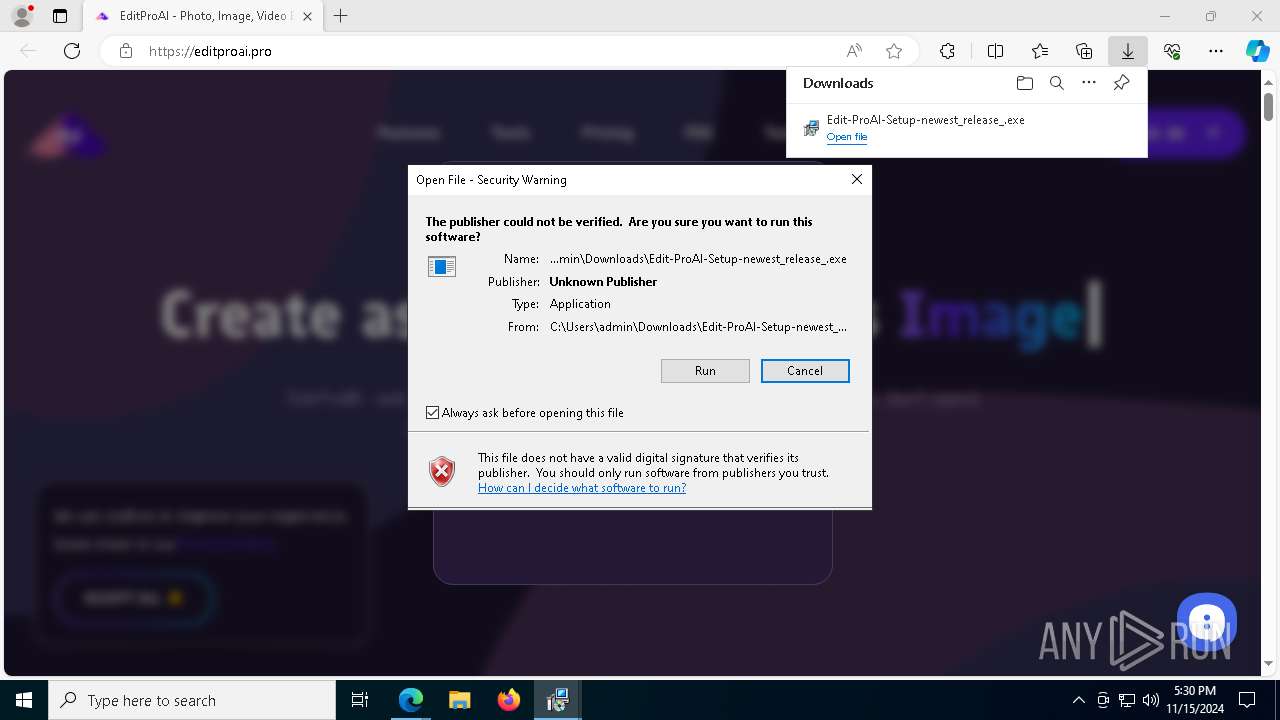This screenshot has width=1280, height=720.
Task: Open Downloads folder icon in panel
Action: click(x=1024, y=83)
